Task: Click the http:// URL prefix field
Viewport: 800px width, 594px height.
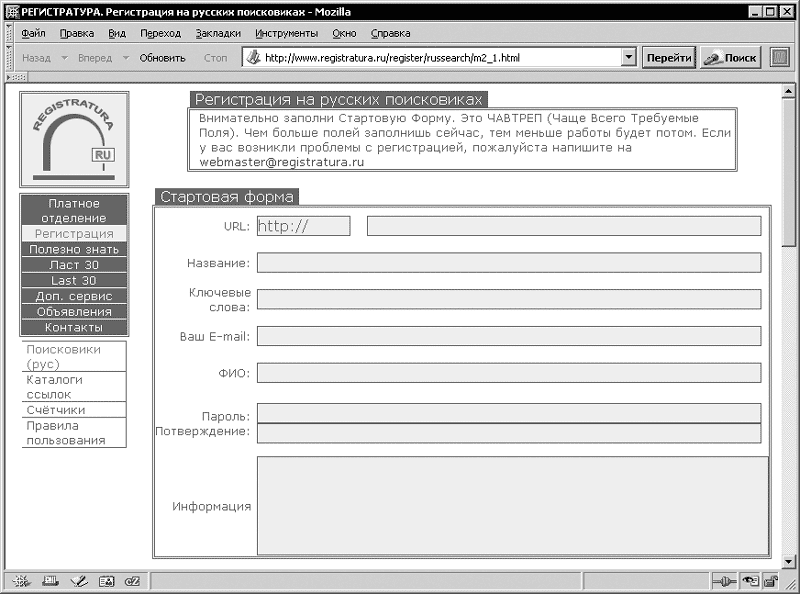Action: 304,226
